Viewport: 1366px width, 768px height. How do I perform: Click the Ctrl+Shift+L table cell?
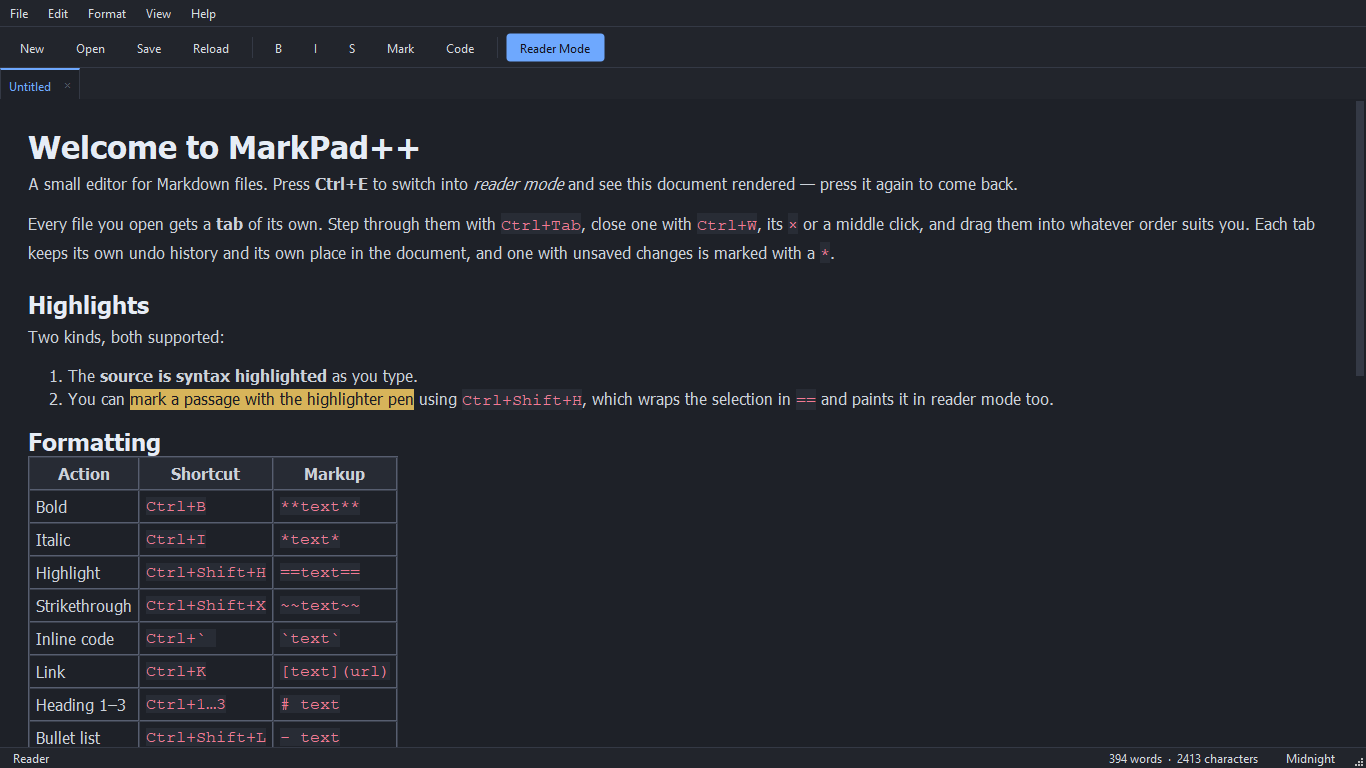tap(206, 734)
